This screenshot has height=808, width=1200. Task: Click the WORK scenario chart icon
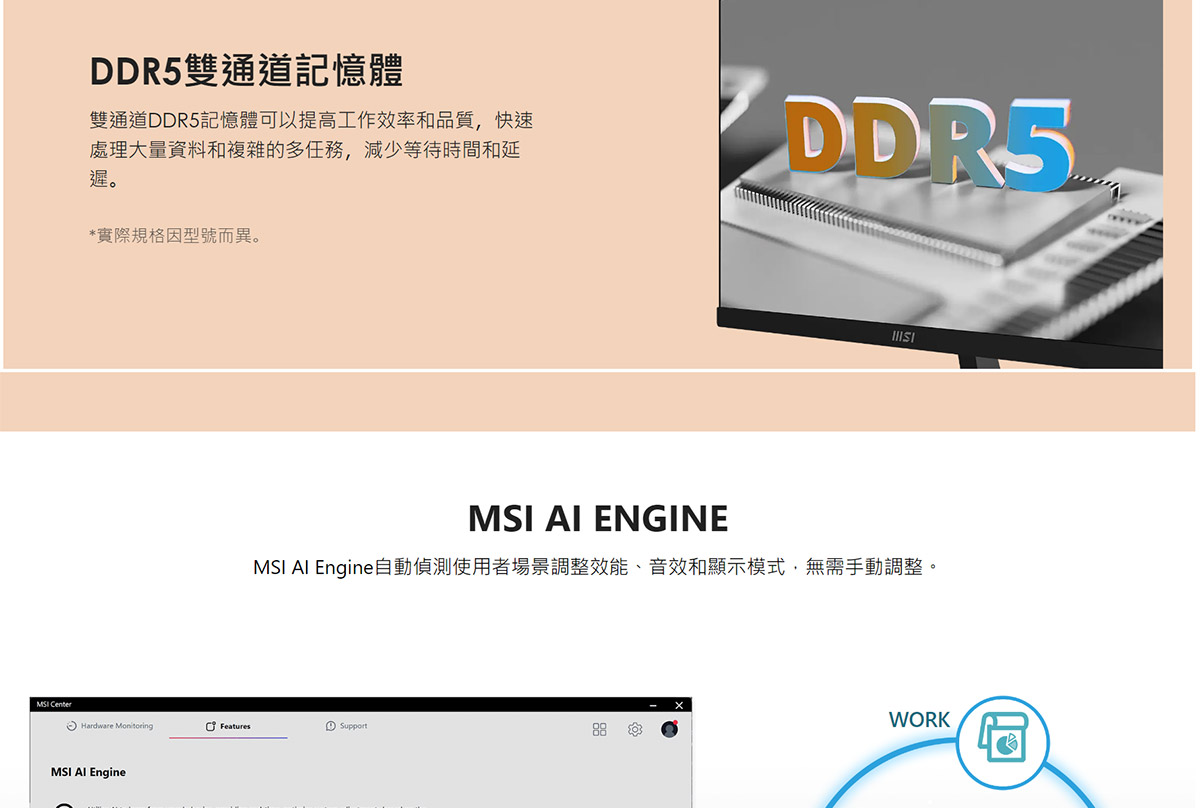[1003, 743]
